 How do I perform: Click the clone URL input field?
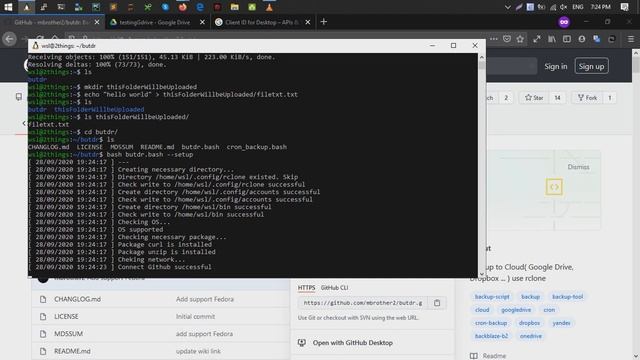pyautogui.click(x=363, y=303)
